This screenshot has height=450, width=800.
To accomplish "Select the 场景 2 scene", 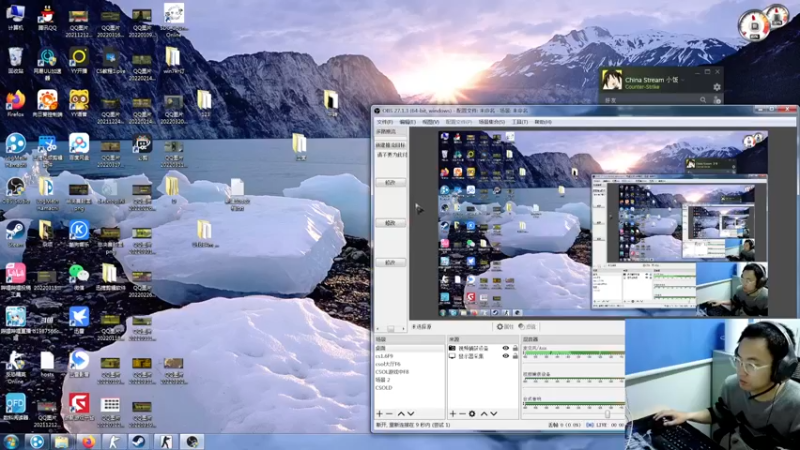I will tap(409, 380).
